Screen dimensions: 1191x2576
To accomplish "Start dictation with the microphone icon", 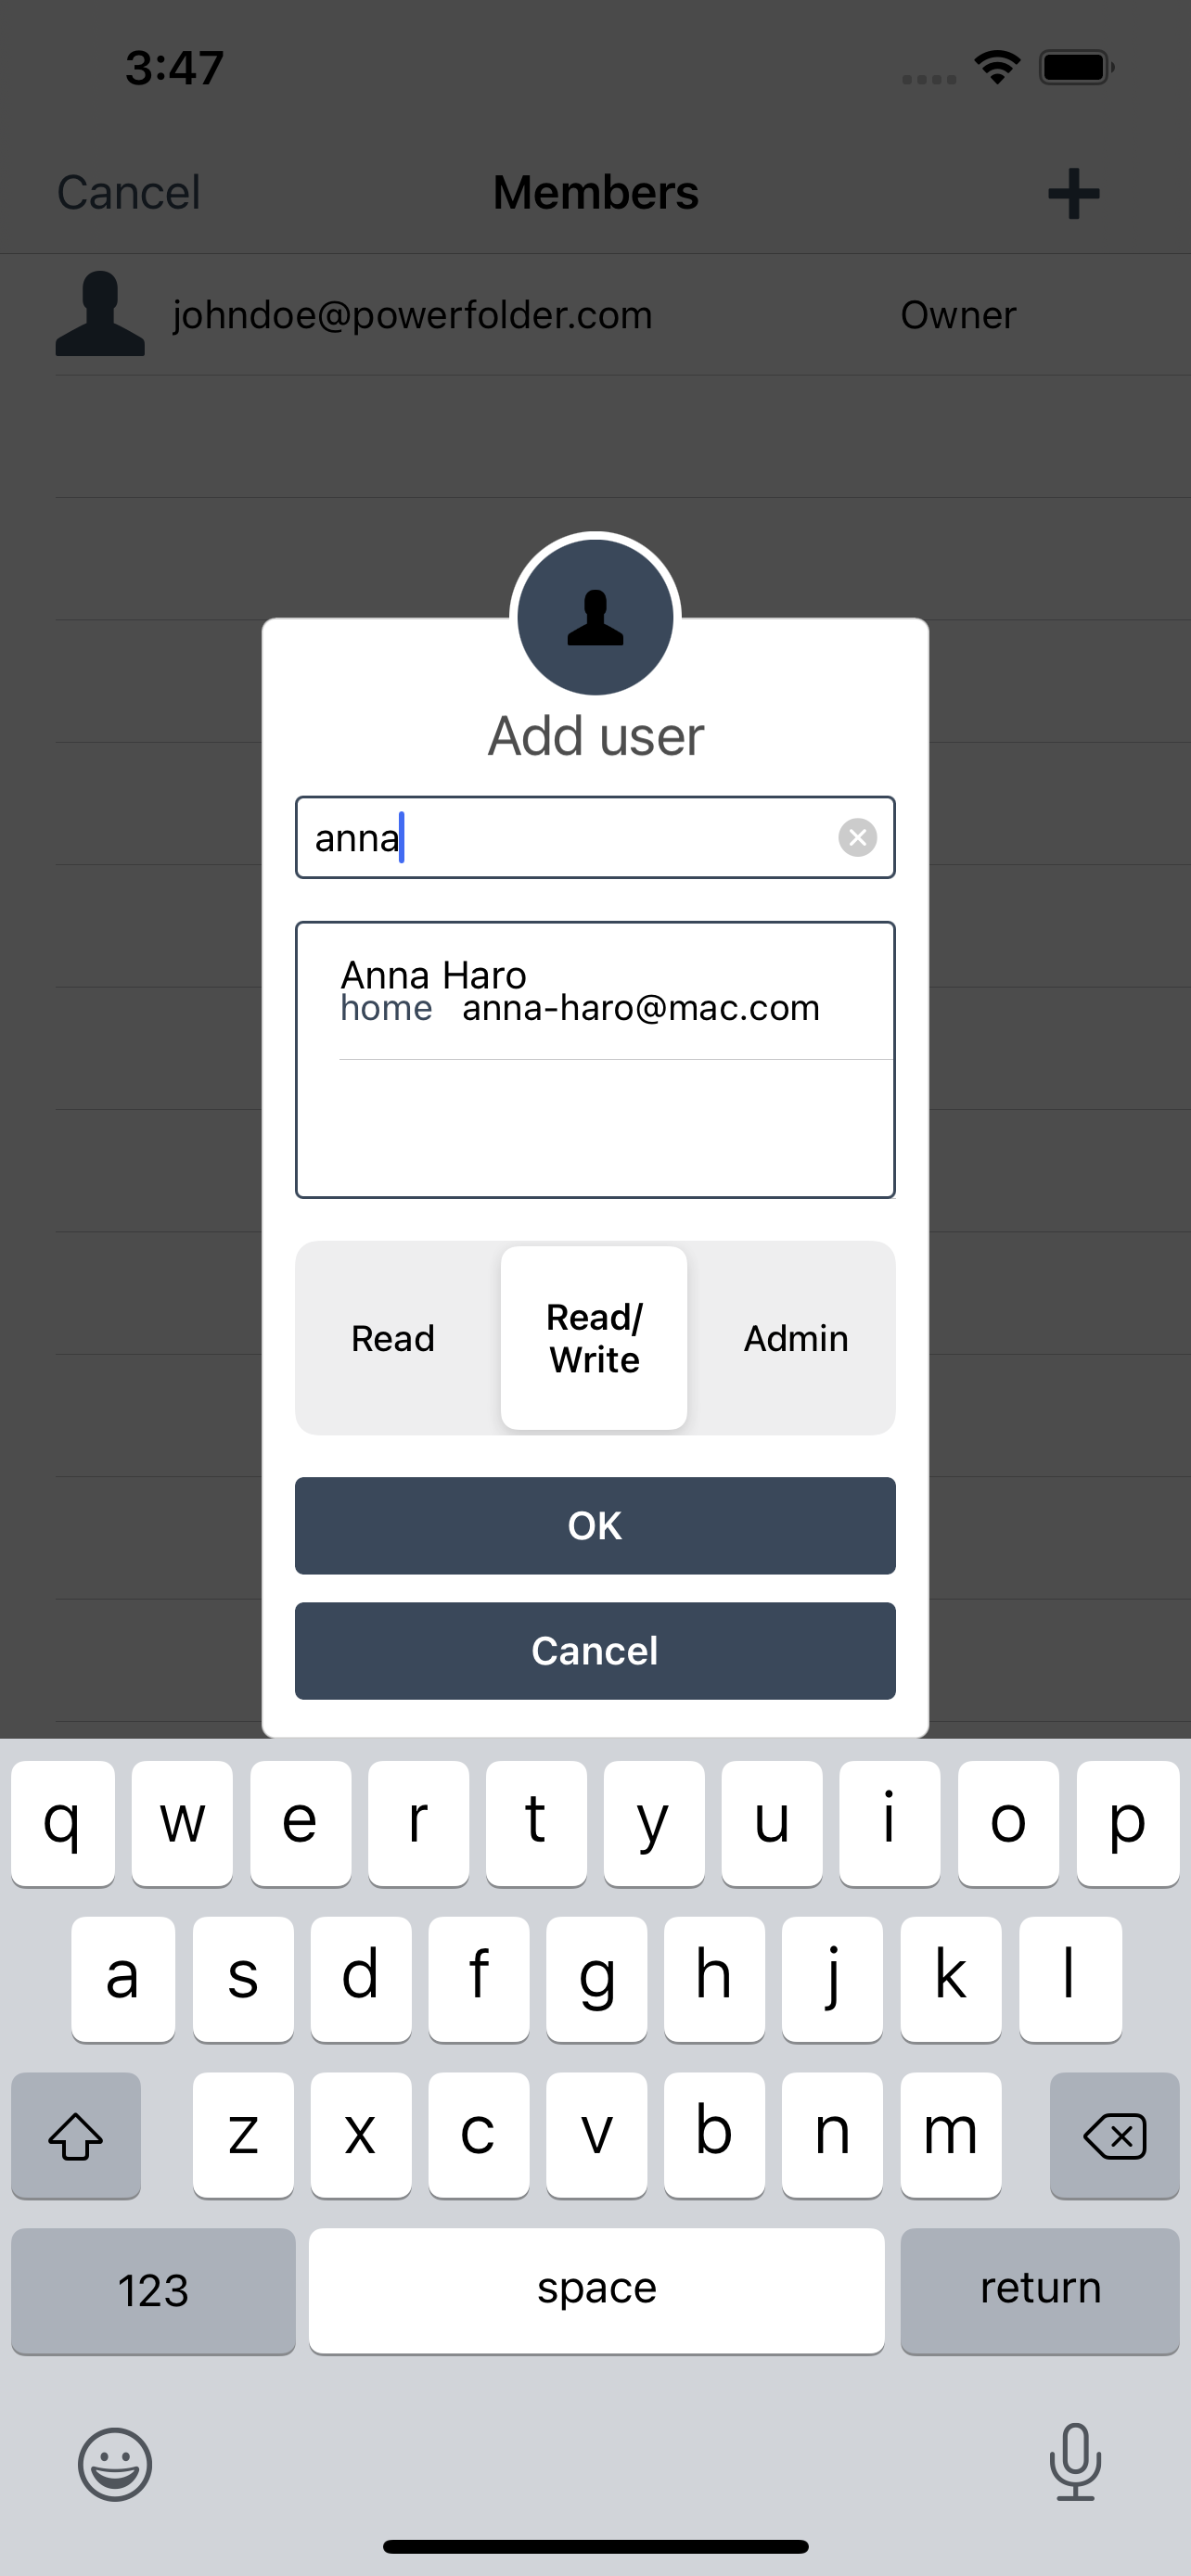I will pos(1075,2462).
